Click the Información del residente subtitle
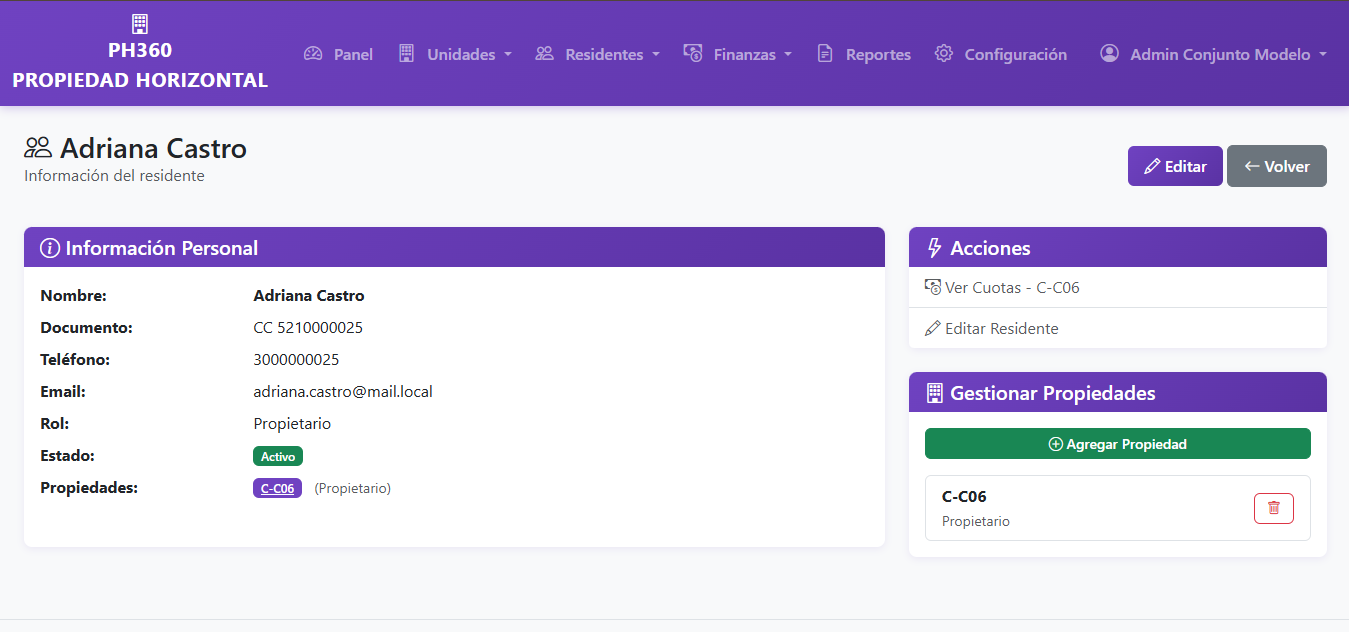Viewport: 1349px width, 632px height. (114, 176)
